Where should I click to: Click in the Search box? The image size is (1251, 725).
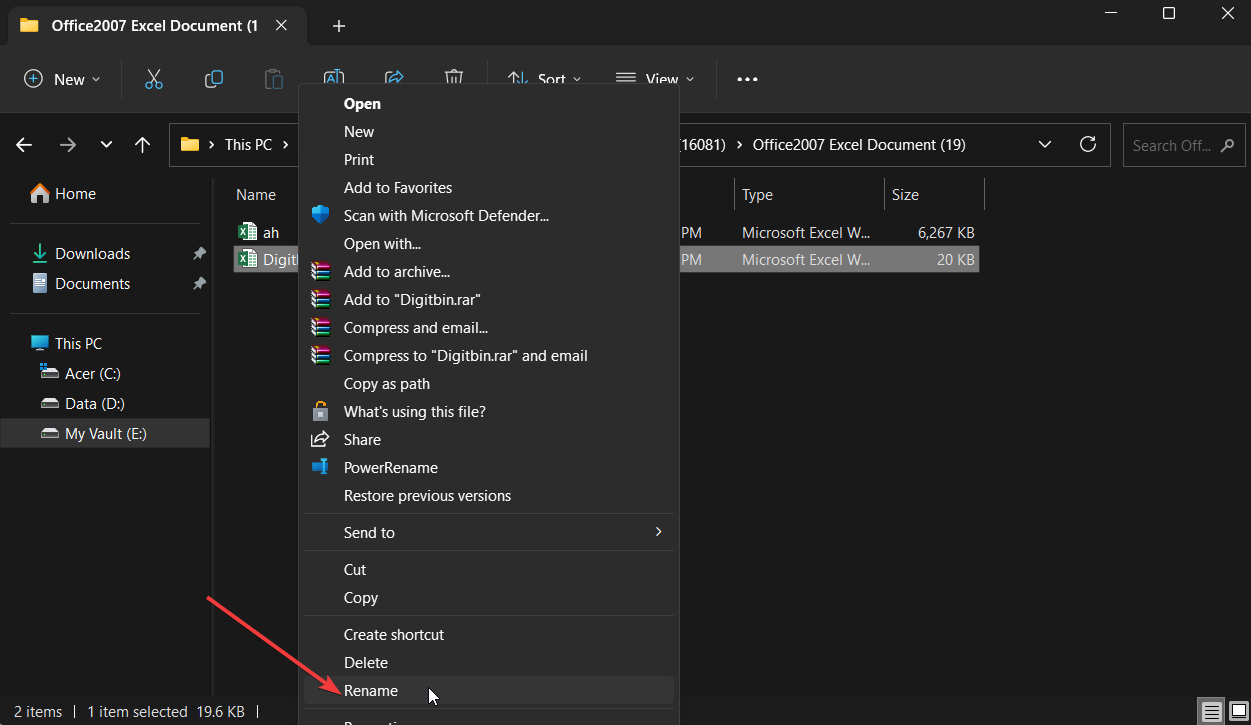(x=1184, y=145)
